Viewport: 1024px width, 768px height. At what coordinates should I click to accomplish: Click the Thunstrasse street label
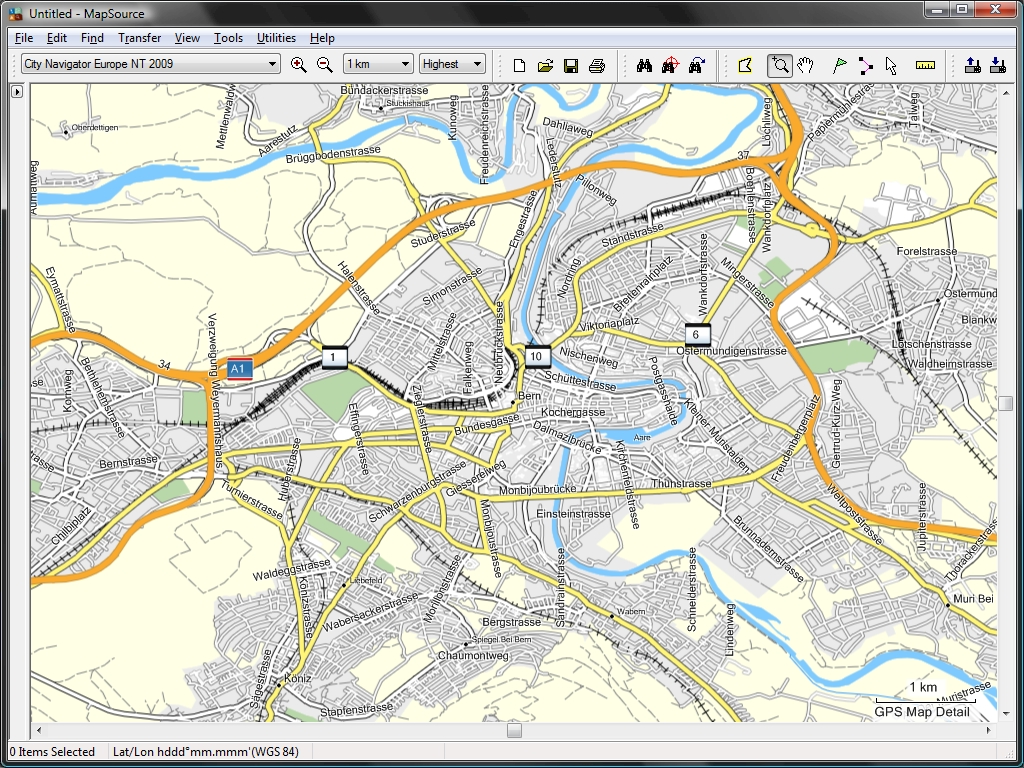(681, 483)
